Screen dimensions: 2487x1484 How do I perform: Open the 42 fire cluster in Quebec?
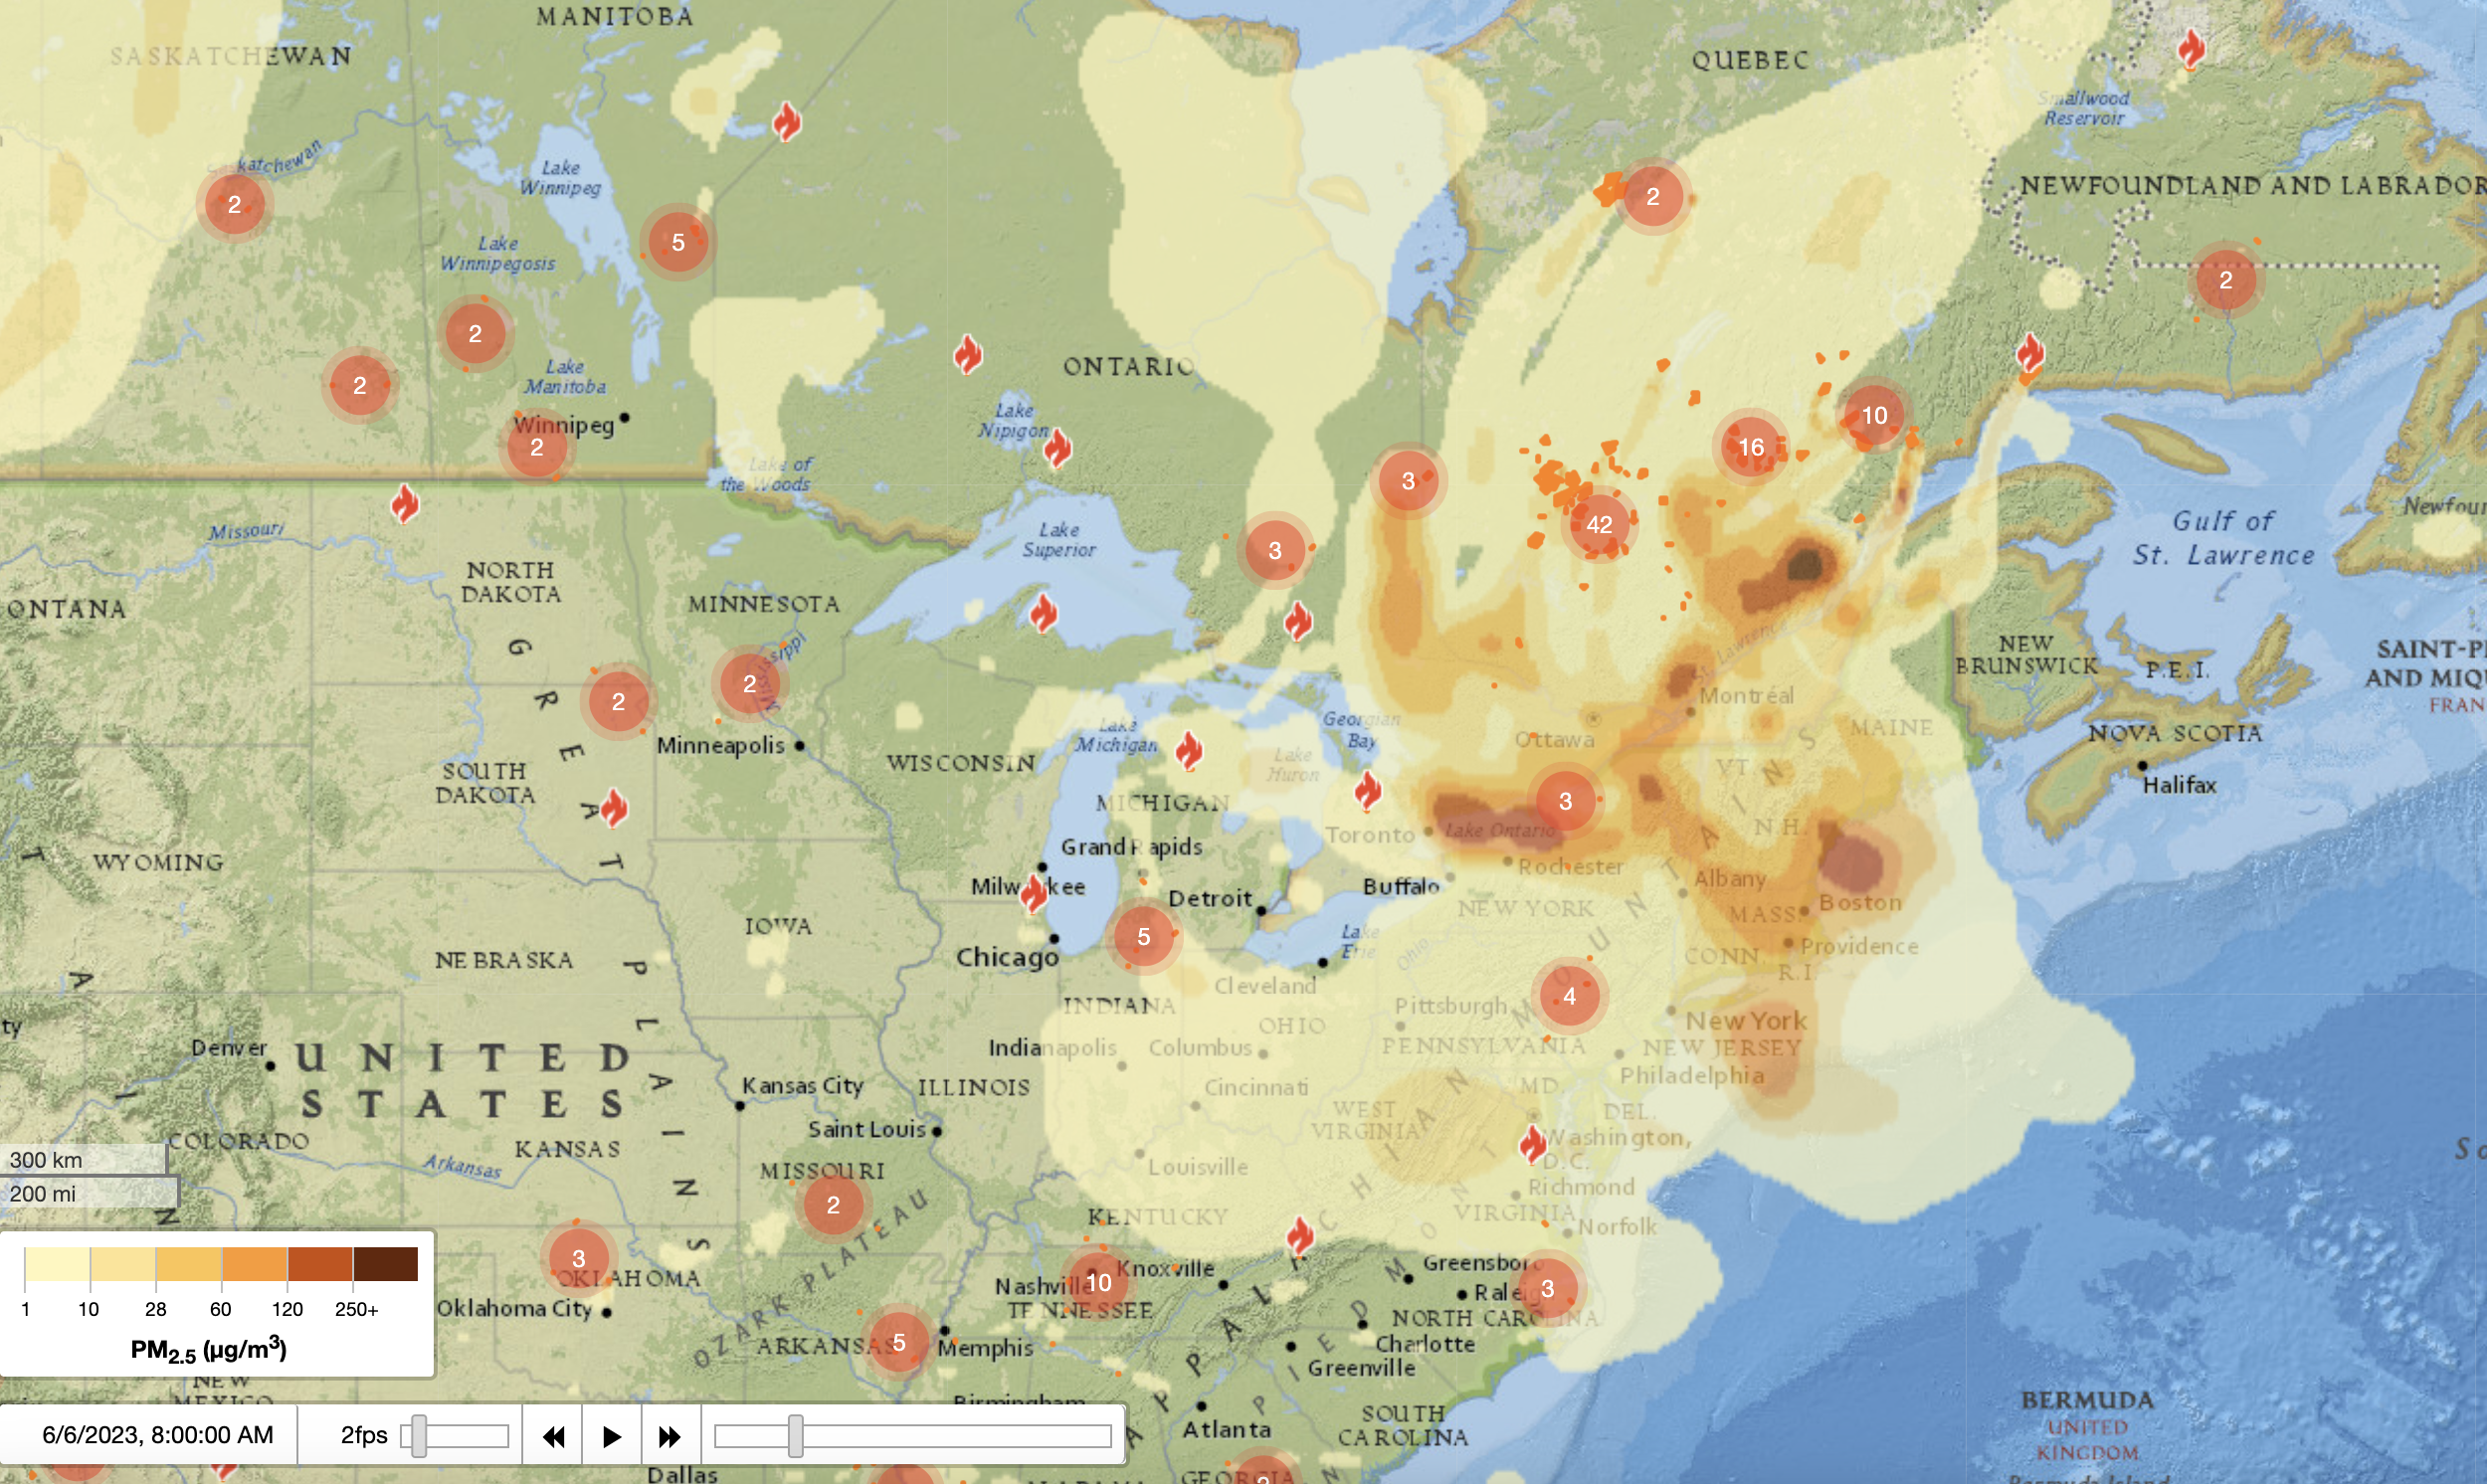[x=1598, y=524]
